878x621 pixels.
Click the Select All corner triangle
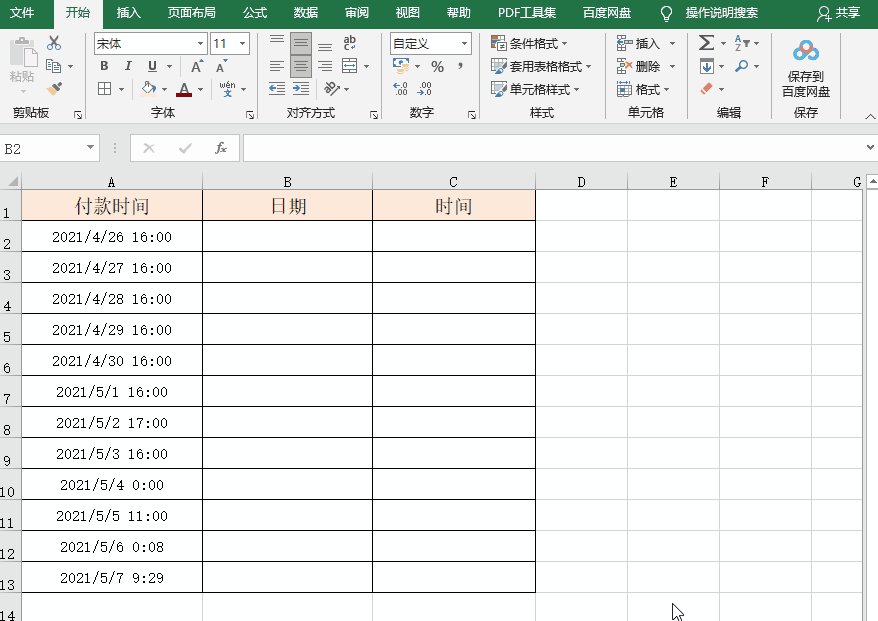coord(11,181)
